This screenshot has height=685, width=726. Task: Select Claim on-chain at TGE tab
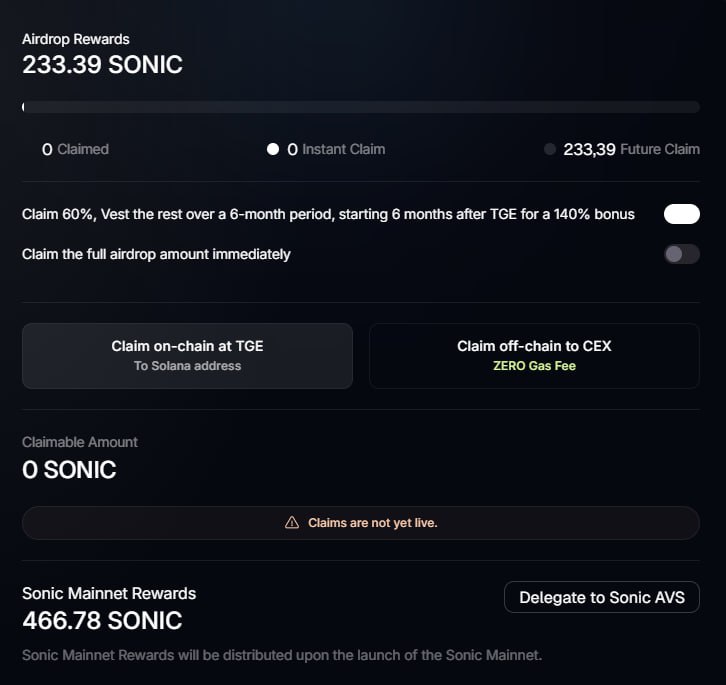(x=188, y=356)
